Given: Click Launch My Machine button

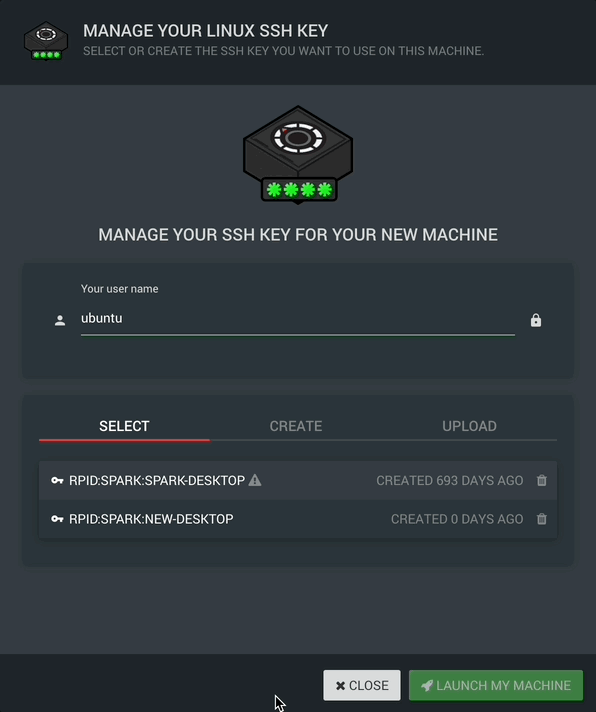Looking at the screenshot, I should 496,685.
